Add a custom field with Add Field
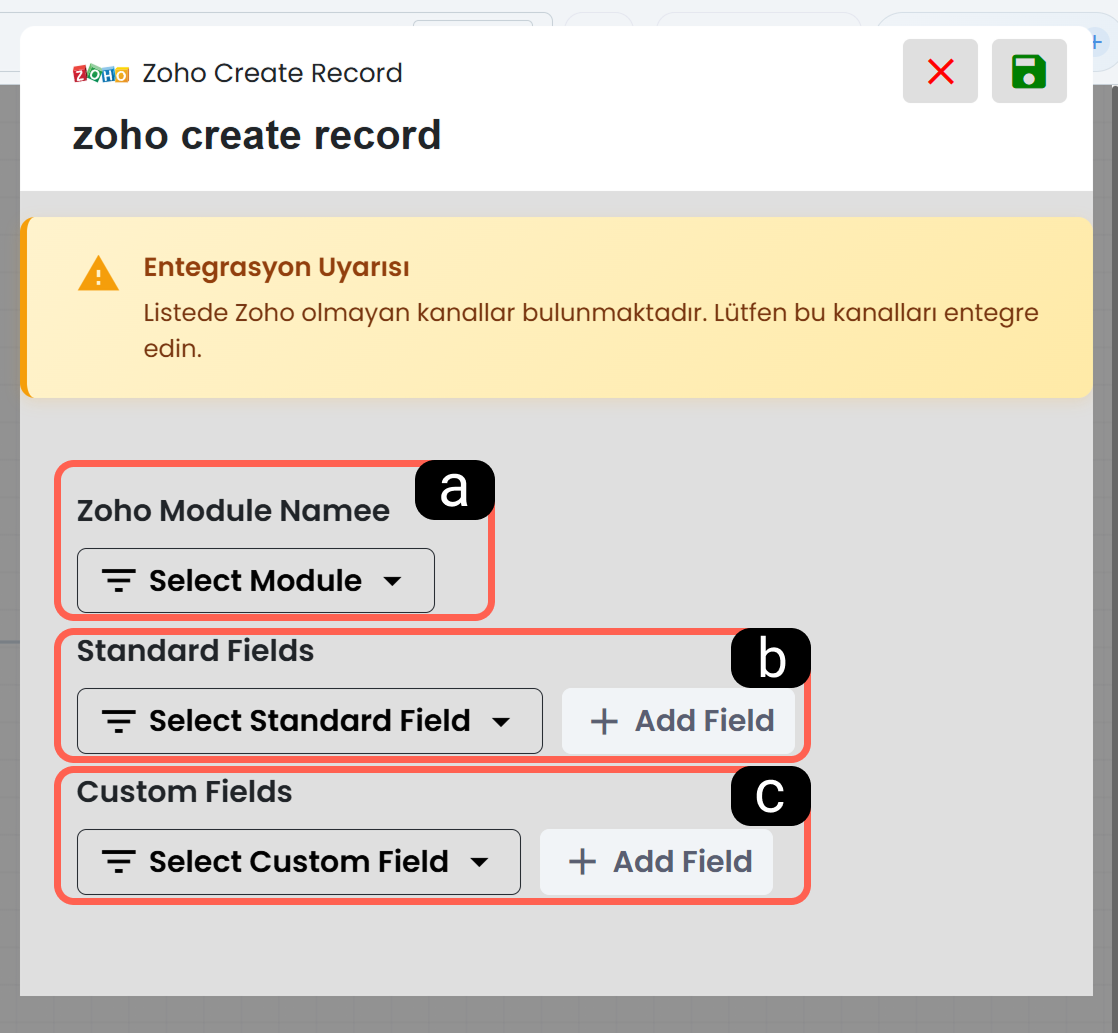The image size is (1118, 1033). pos(656,861)
